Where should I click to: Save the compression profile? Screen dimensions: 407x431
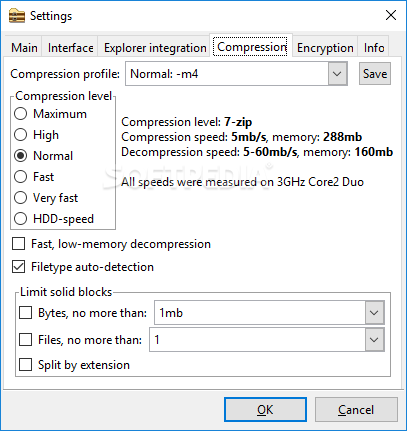coord(375,74)
